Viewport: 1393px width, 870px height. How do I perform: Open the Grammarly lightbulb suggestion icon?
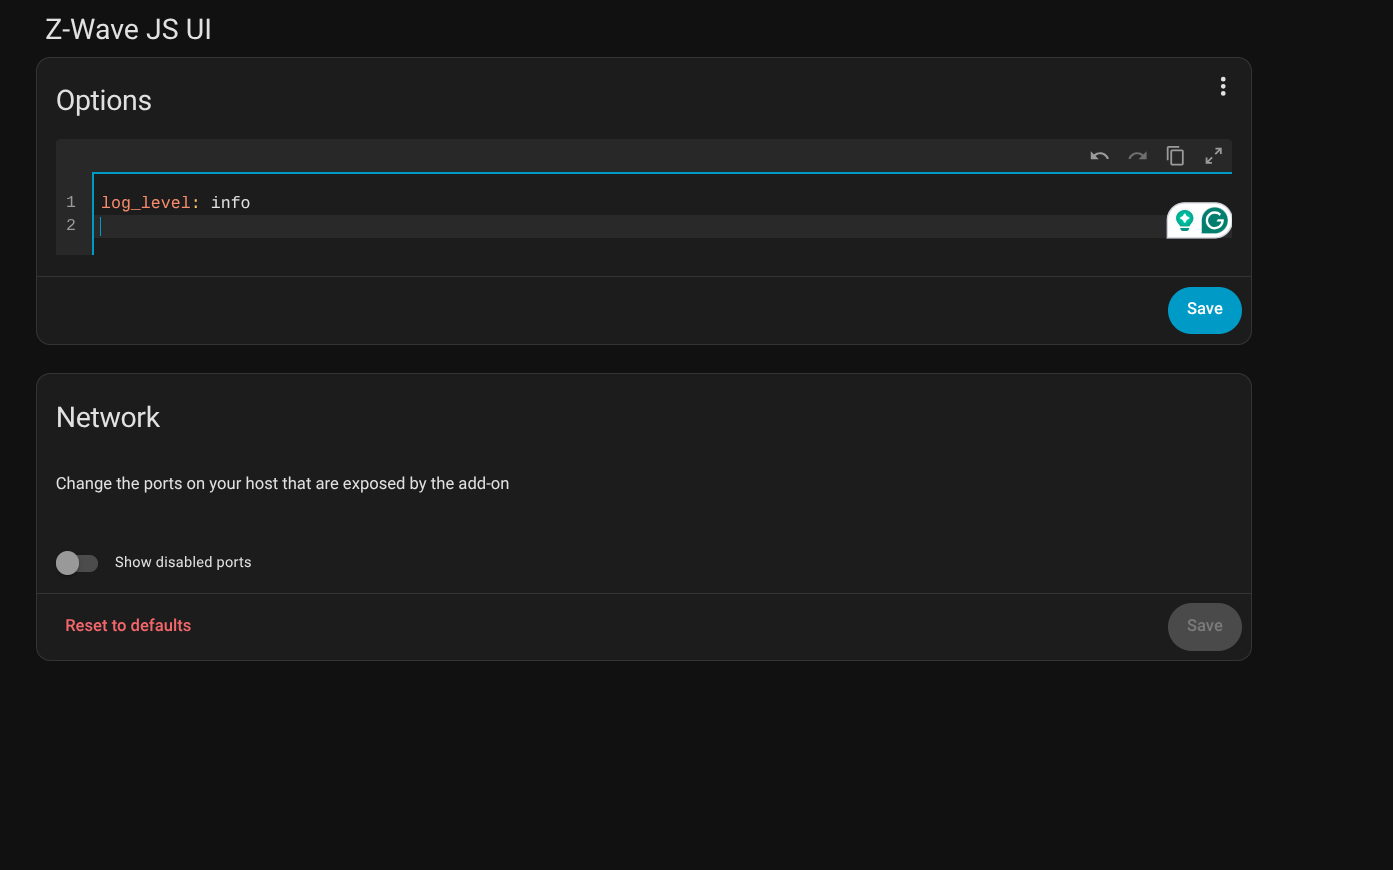click(x=1184, y=220)
